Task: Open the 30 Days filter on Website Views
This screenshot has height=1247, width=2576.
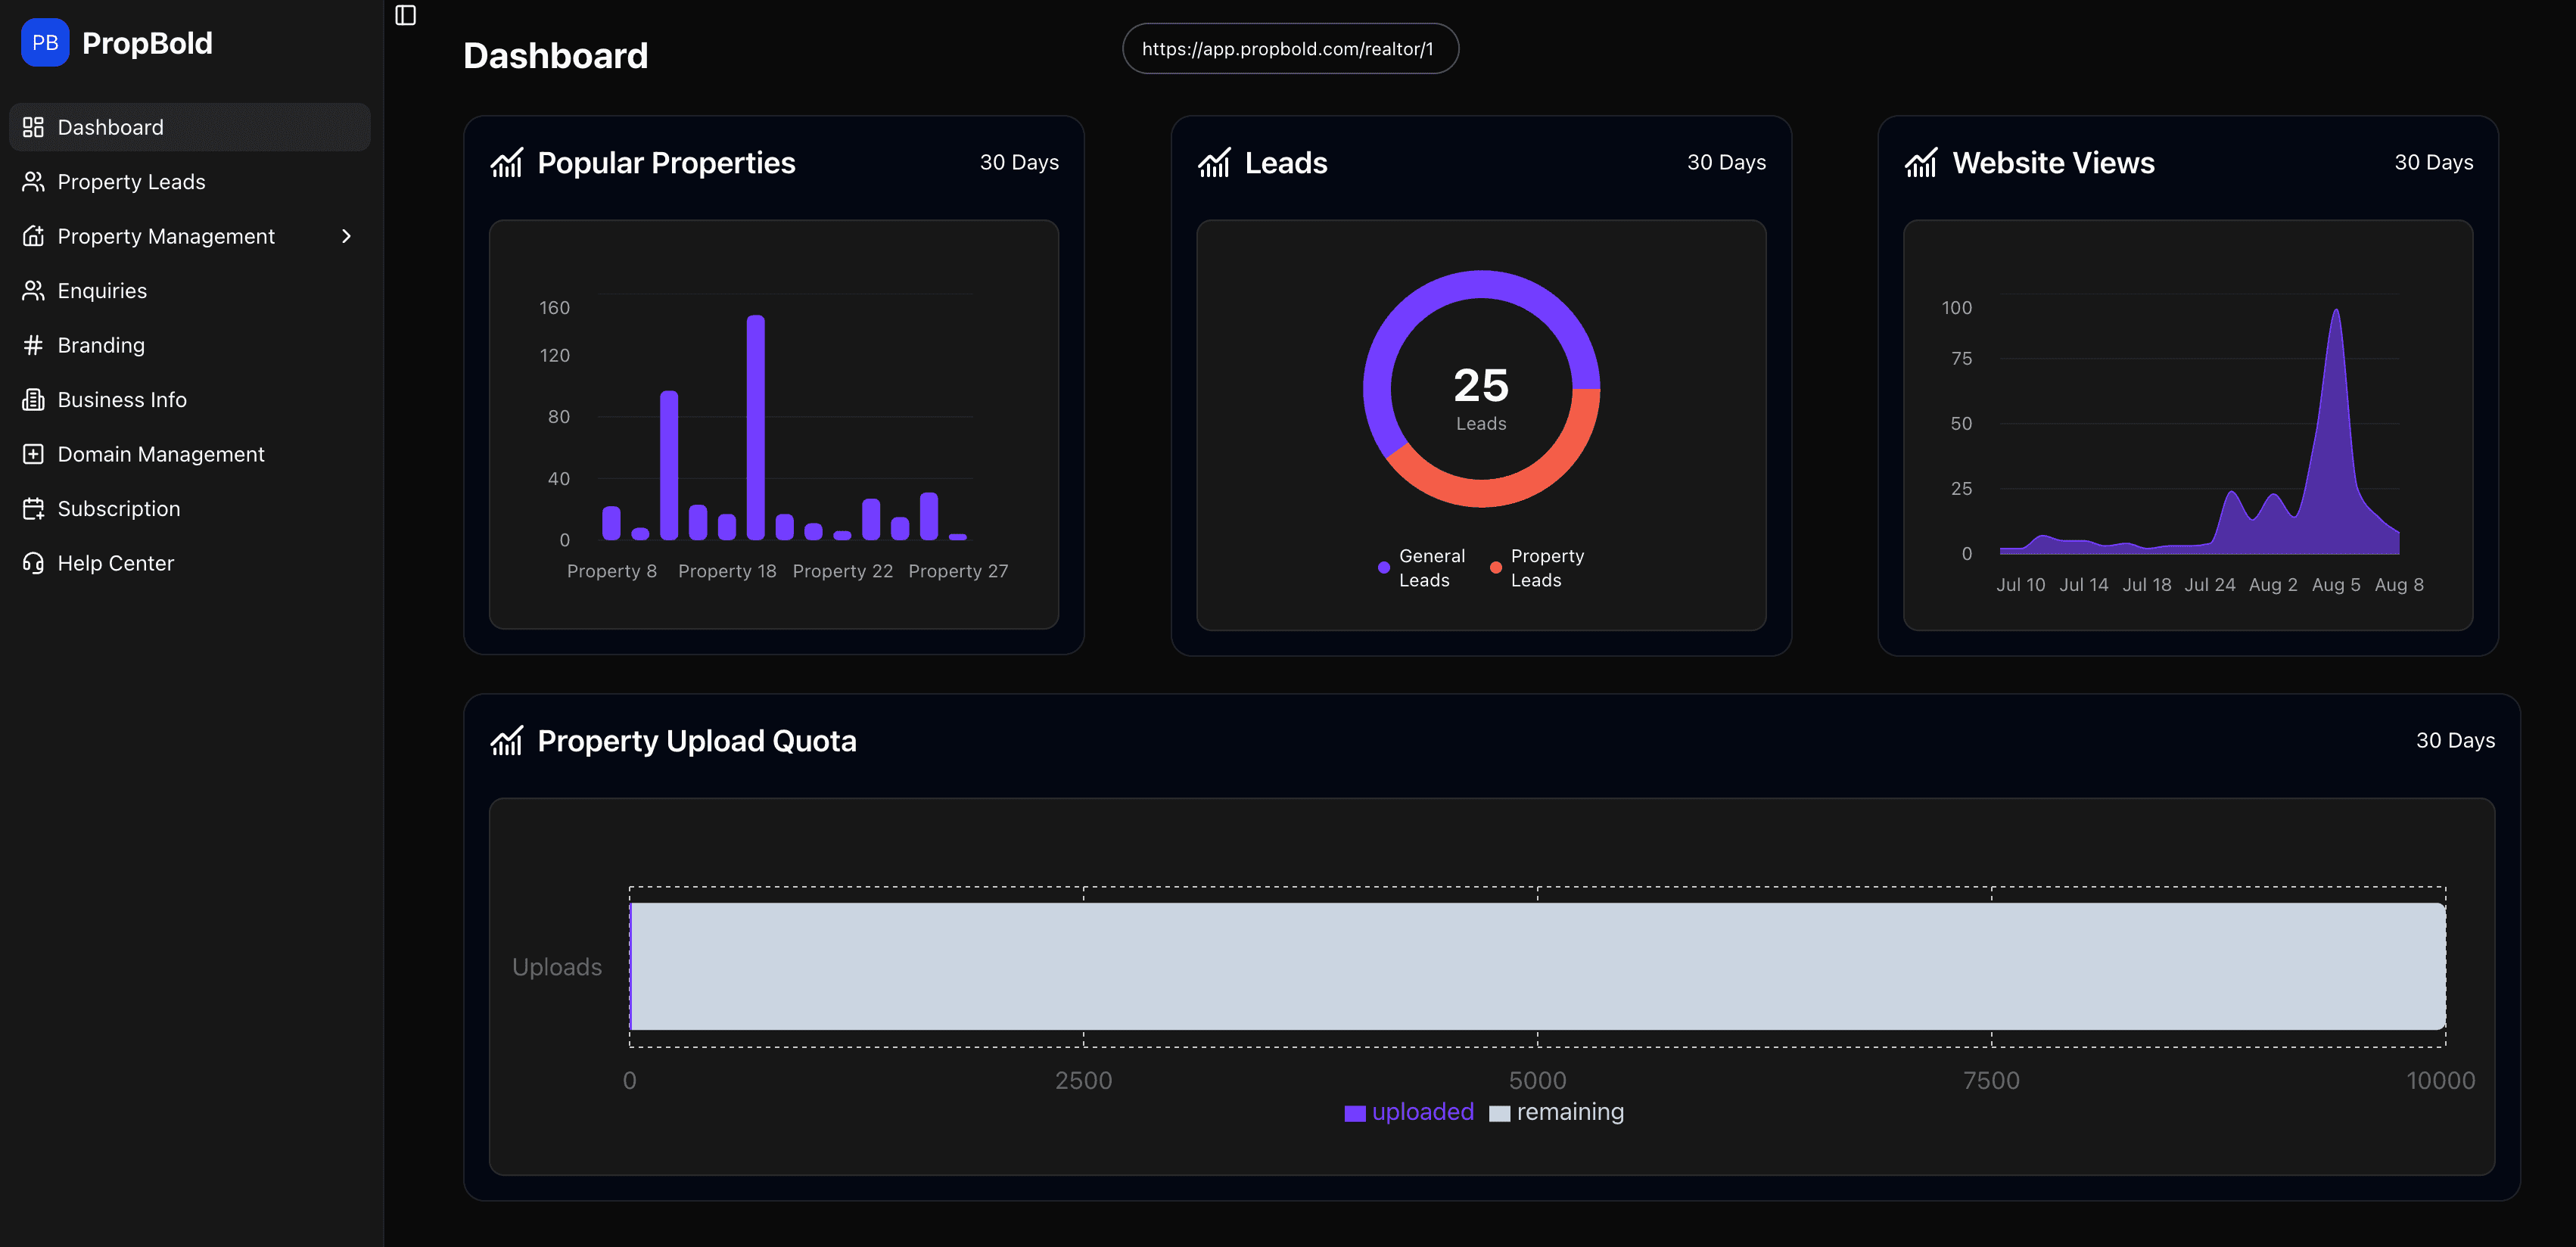Action: [x=2433, y=162]
